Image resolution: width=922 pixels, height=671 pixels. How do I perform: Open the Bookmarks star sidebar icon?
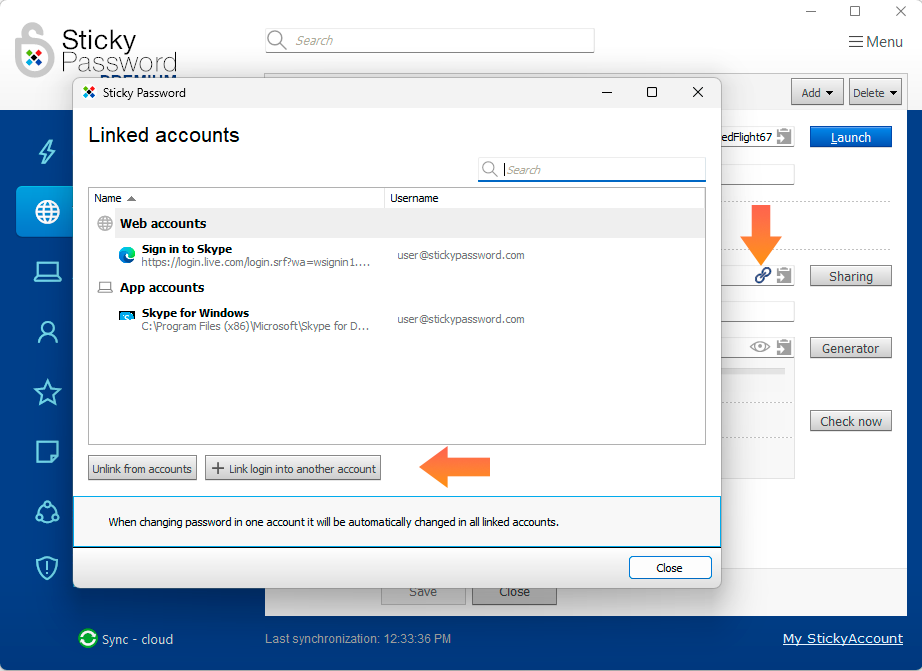pyautogui.click(x=47, y=392)
